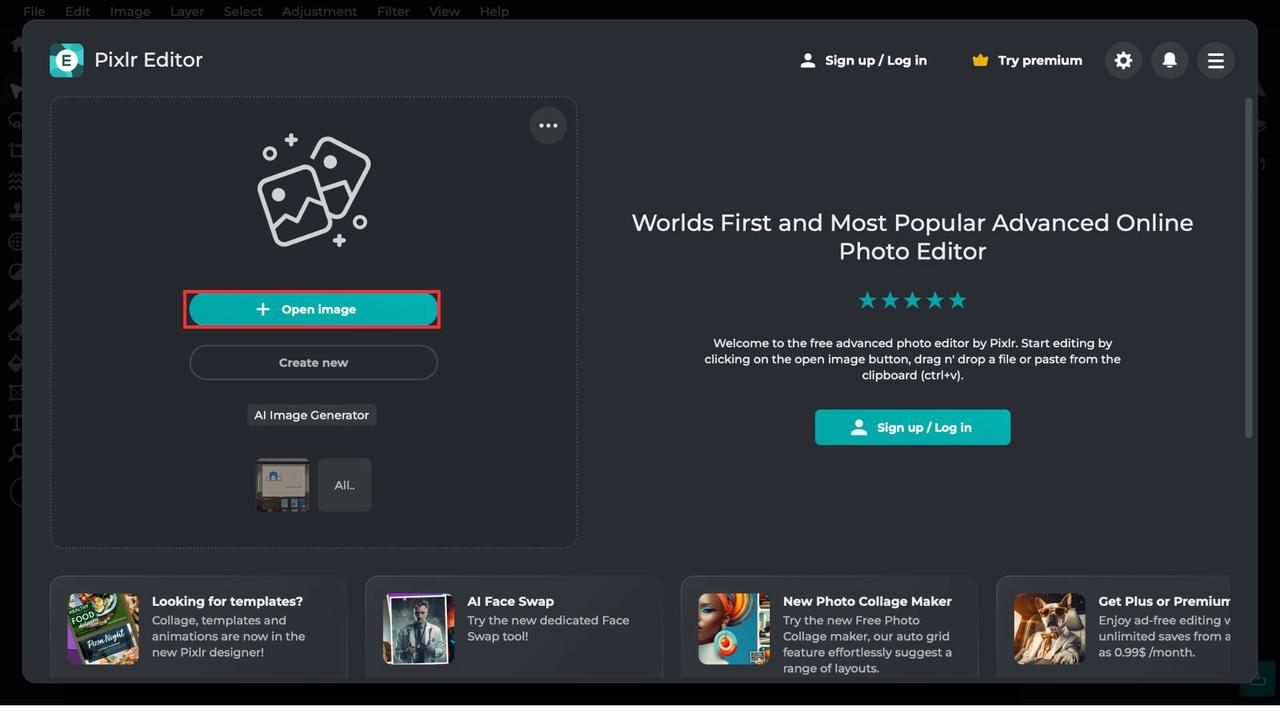This screenshot has height=720, width=1280.
Task: Click the Open image button
Action: (x=313, y=309)
